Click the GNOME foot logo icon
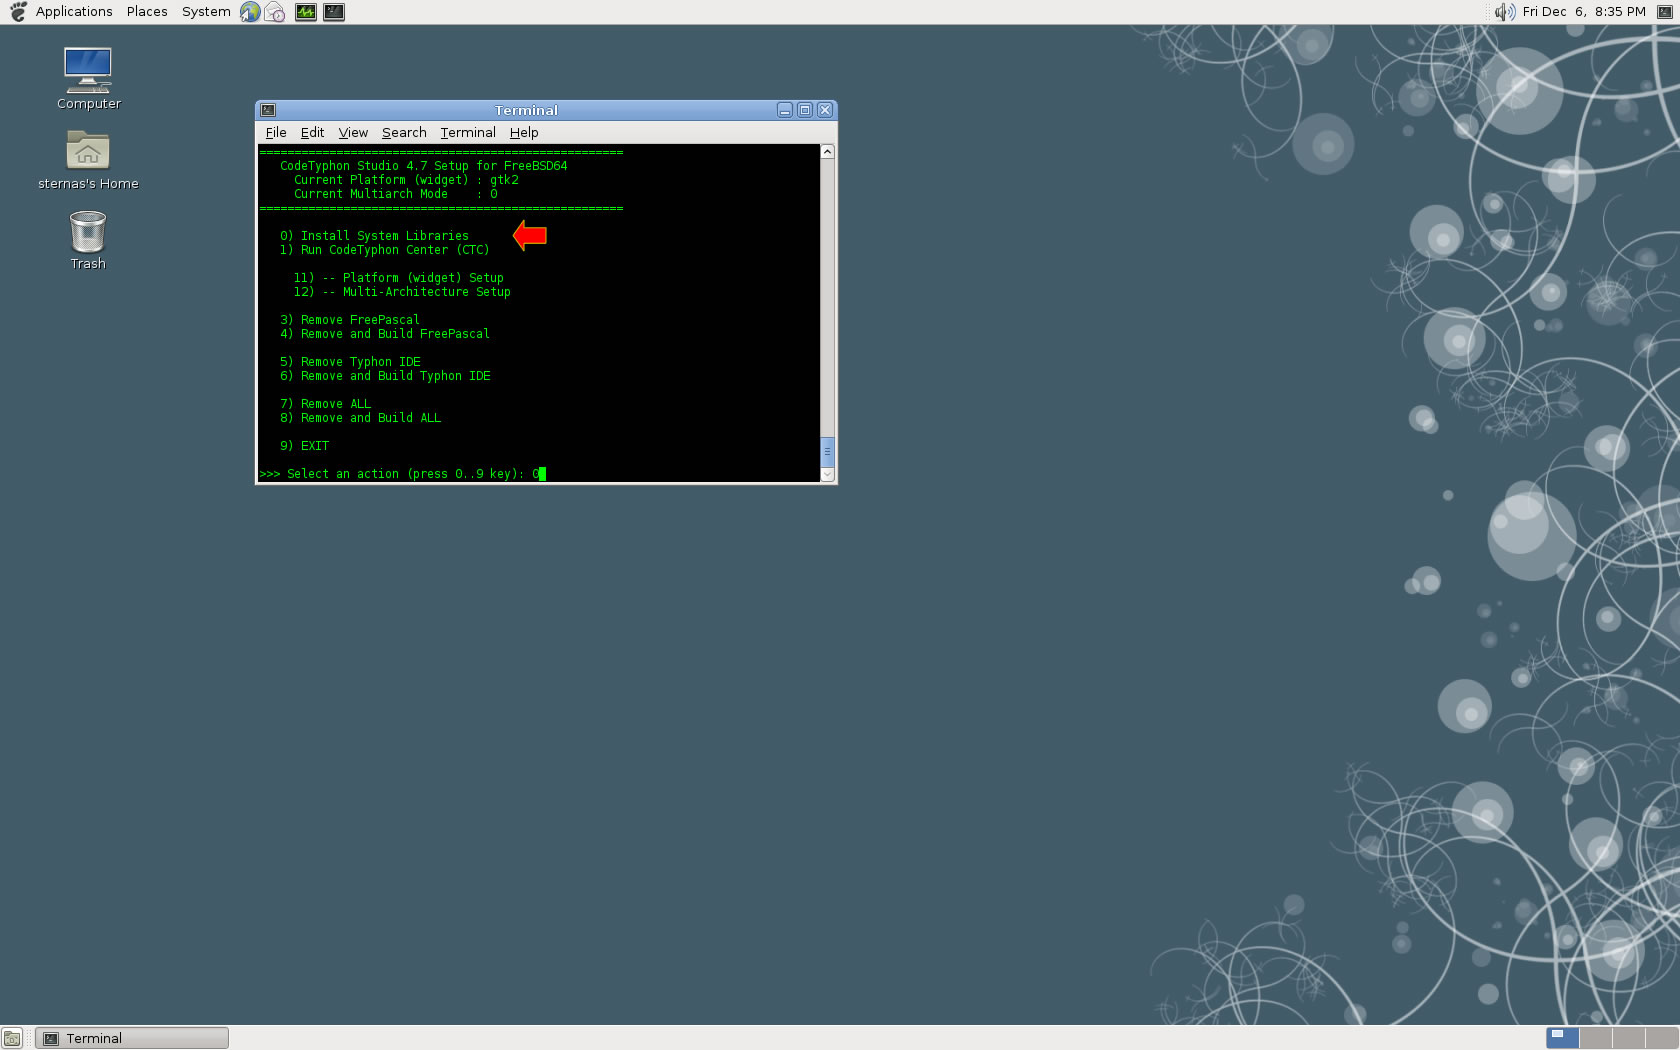This screenshot has height=1050, width=1680. point(18,12)
